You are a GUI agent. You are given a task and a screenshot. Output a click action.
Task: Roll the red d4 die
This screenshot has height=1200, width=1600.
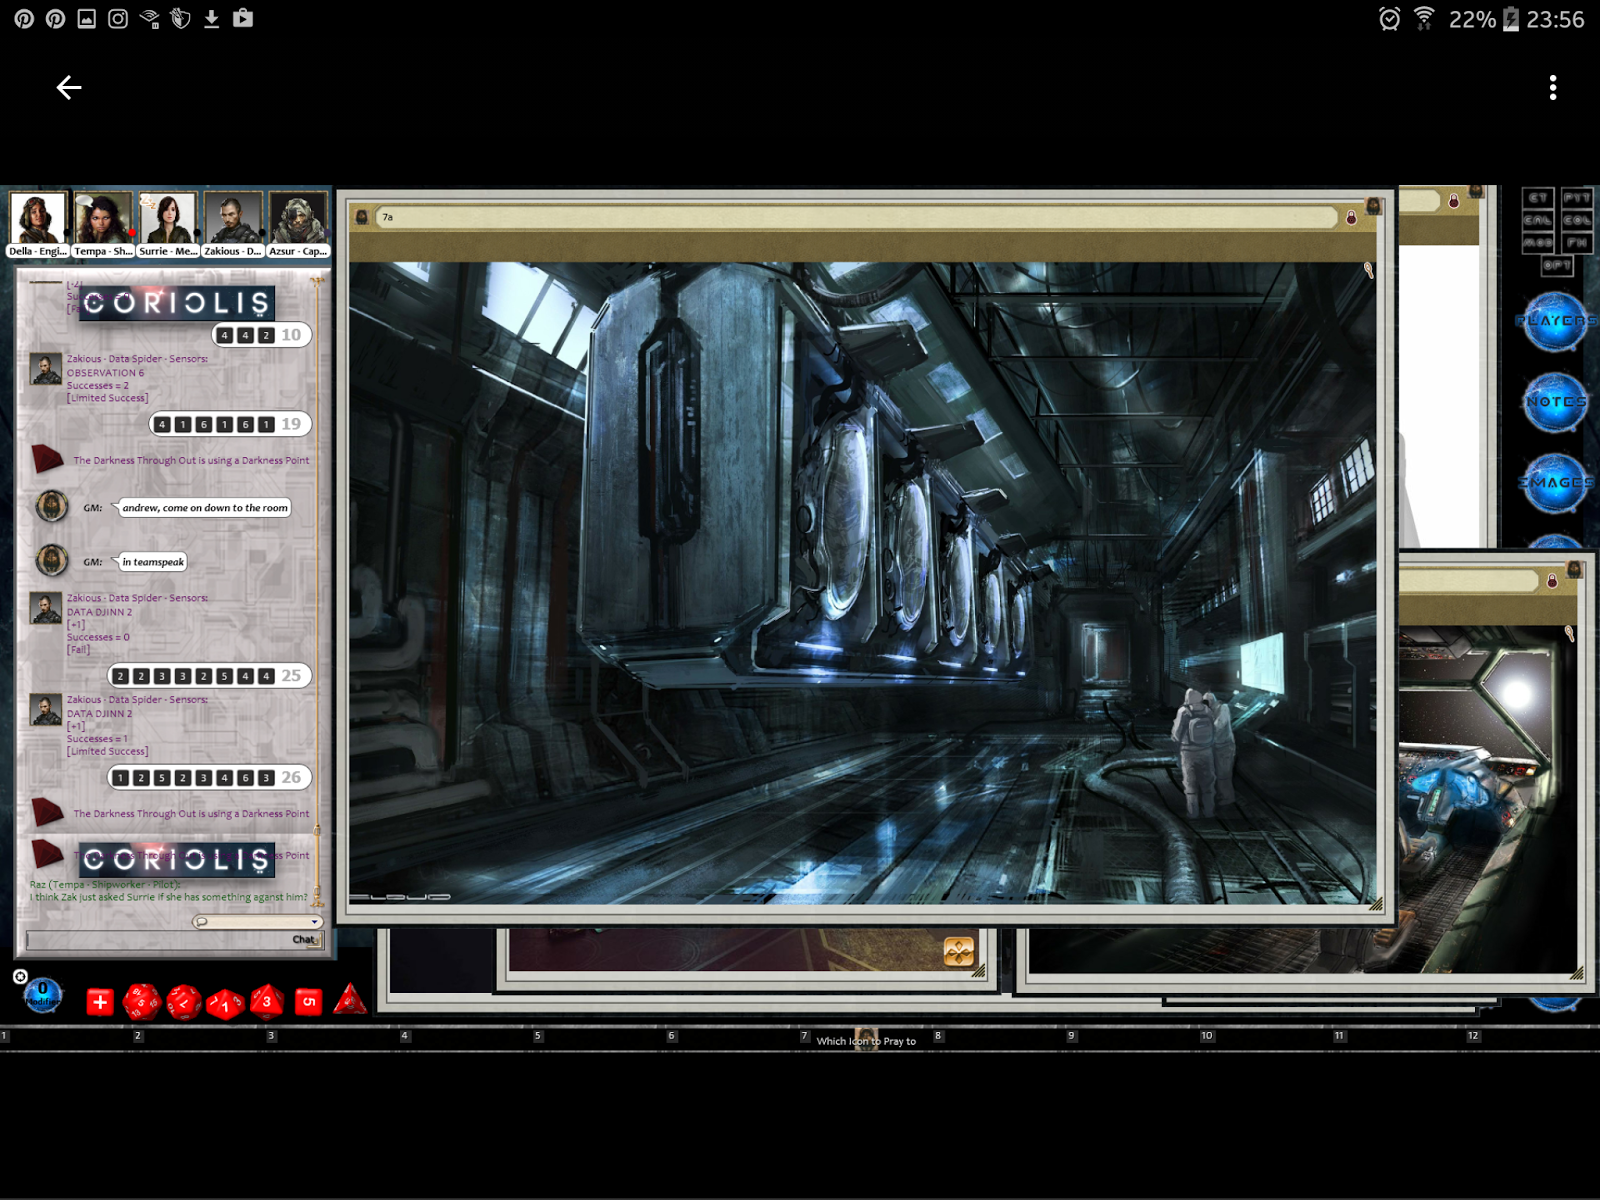349,999
